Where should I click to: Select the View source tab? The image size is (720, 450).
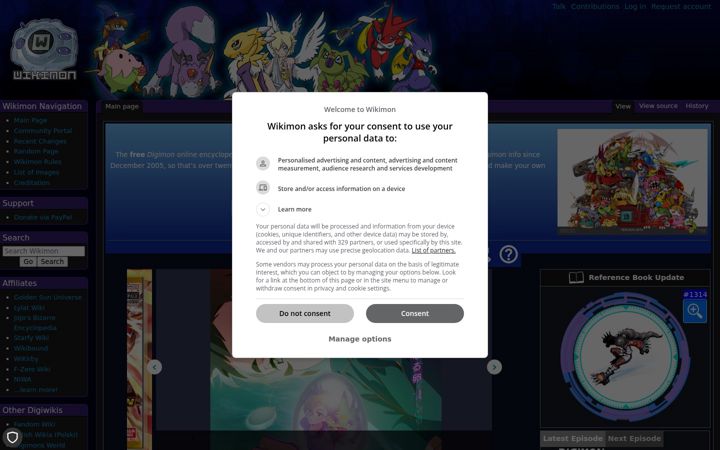coord(658,106)
